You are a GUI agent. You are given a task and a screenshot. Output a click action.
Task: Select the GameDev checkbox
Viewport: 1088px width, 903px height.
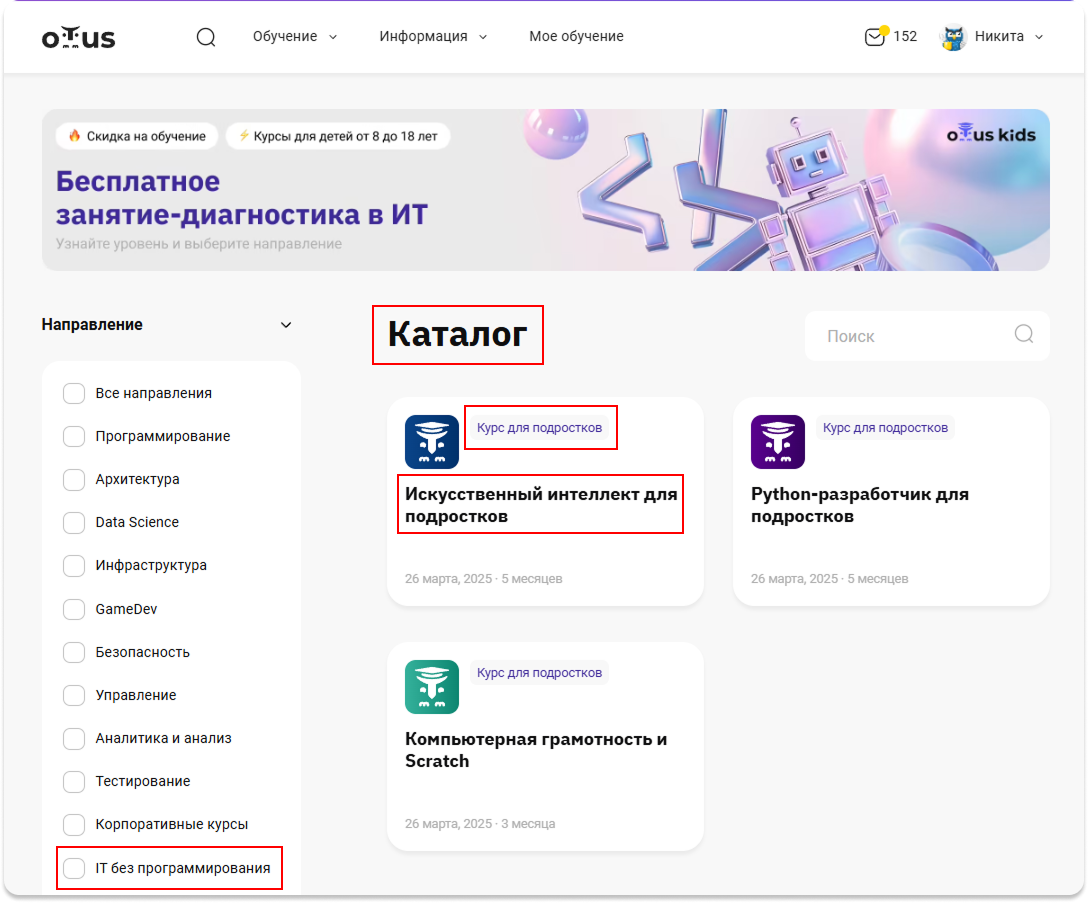[74, 609]
